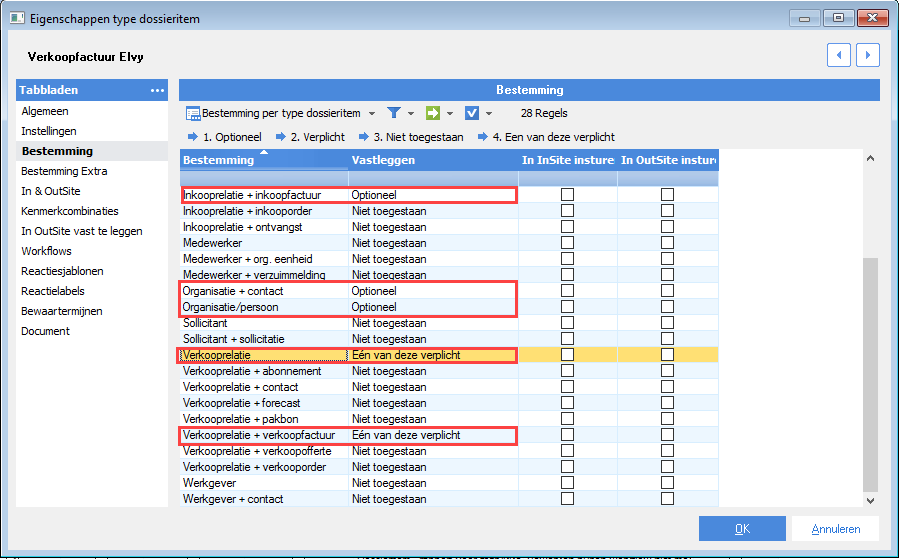Open the green arrow dropdown menu
This screenshot has width=901, height=559.
[450, 114]
